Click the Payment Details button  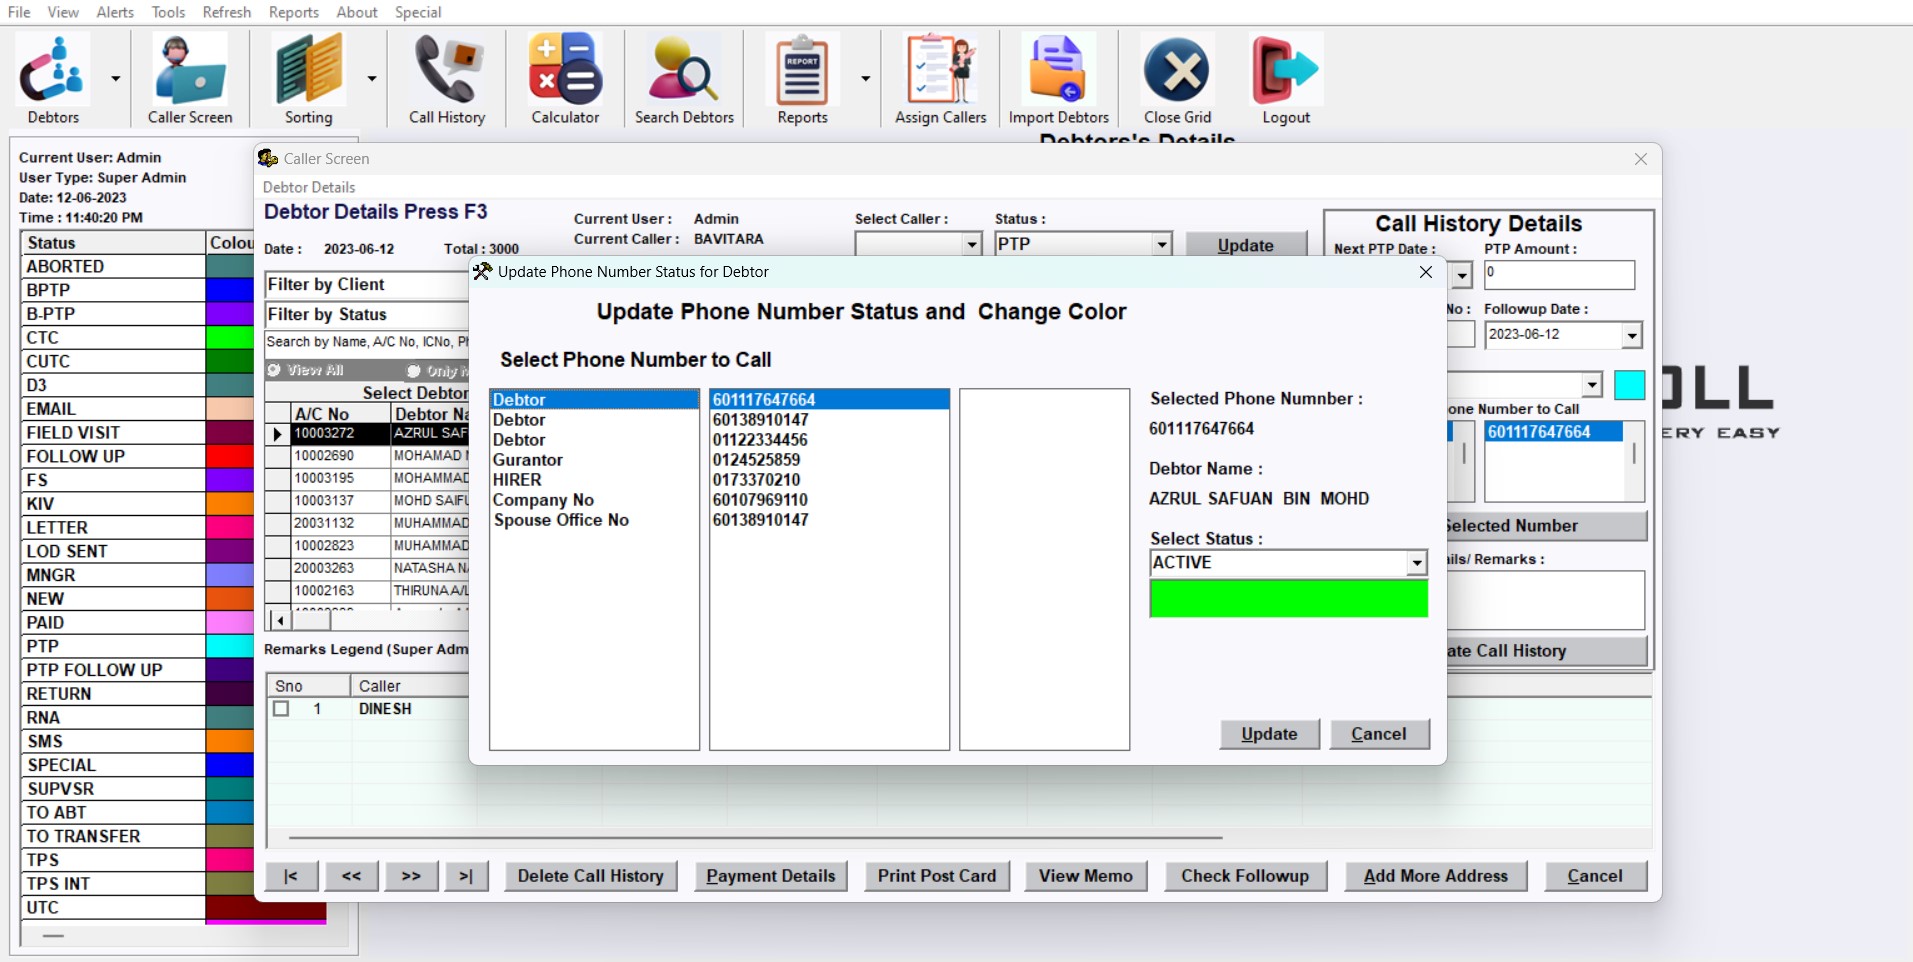[770, 876]
